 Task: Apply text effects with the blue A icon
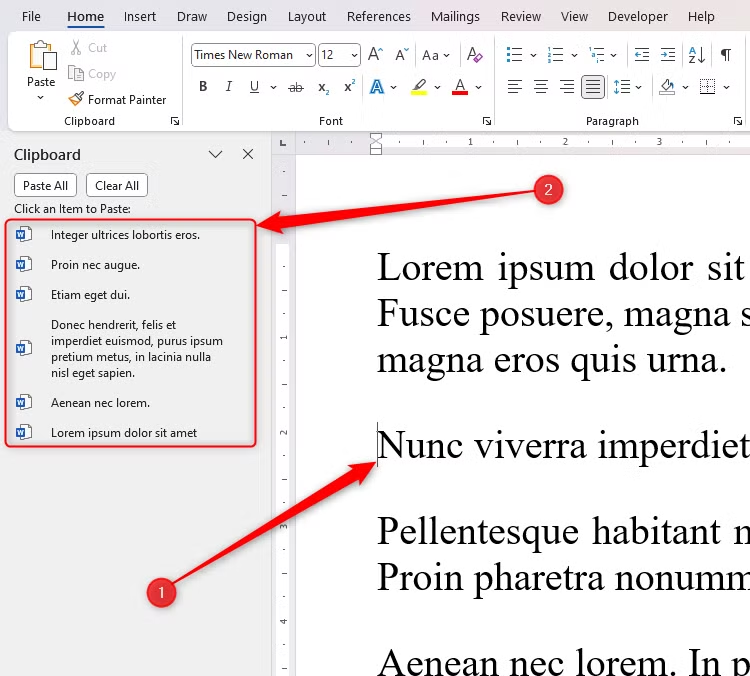pyautogui.click(x=376, y=87)
